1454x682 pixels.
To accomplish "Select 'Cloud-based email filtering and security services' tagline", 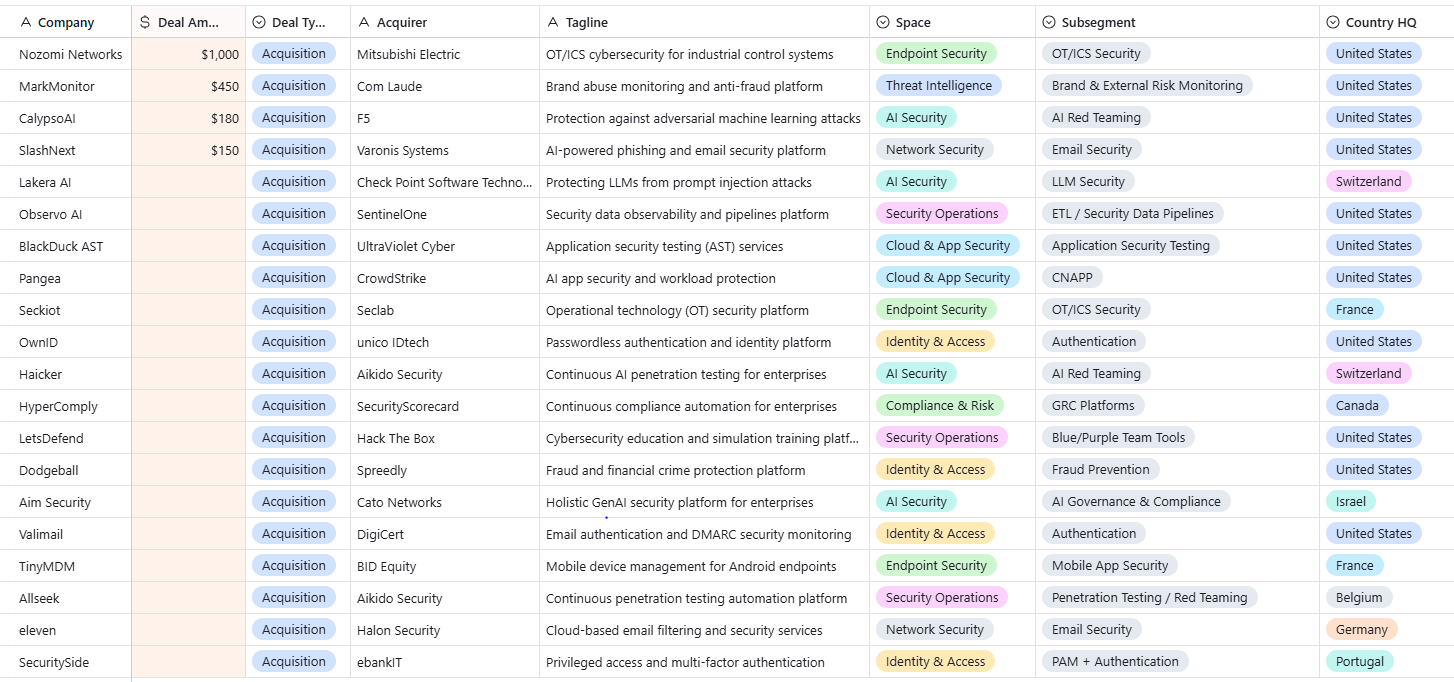I will click(x=684, y=630).
